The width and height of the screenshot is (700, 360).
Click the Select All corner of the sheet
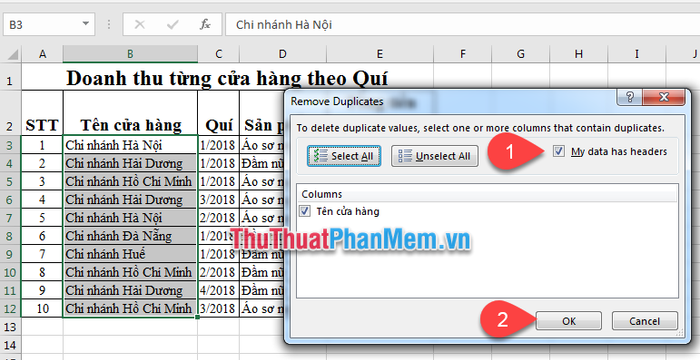click(x=11, y=54)
